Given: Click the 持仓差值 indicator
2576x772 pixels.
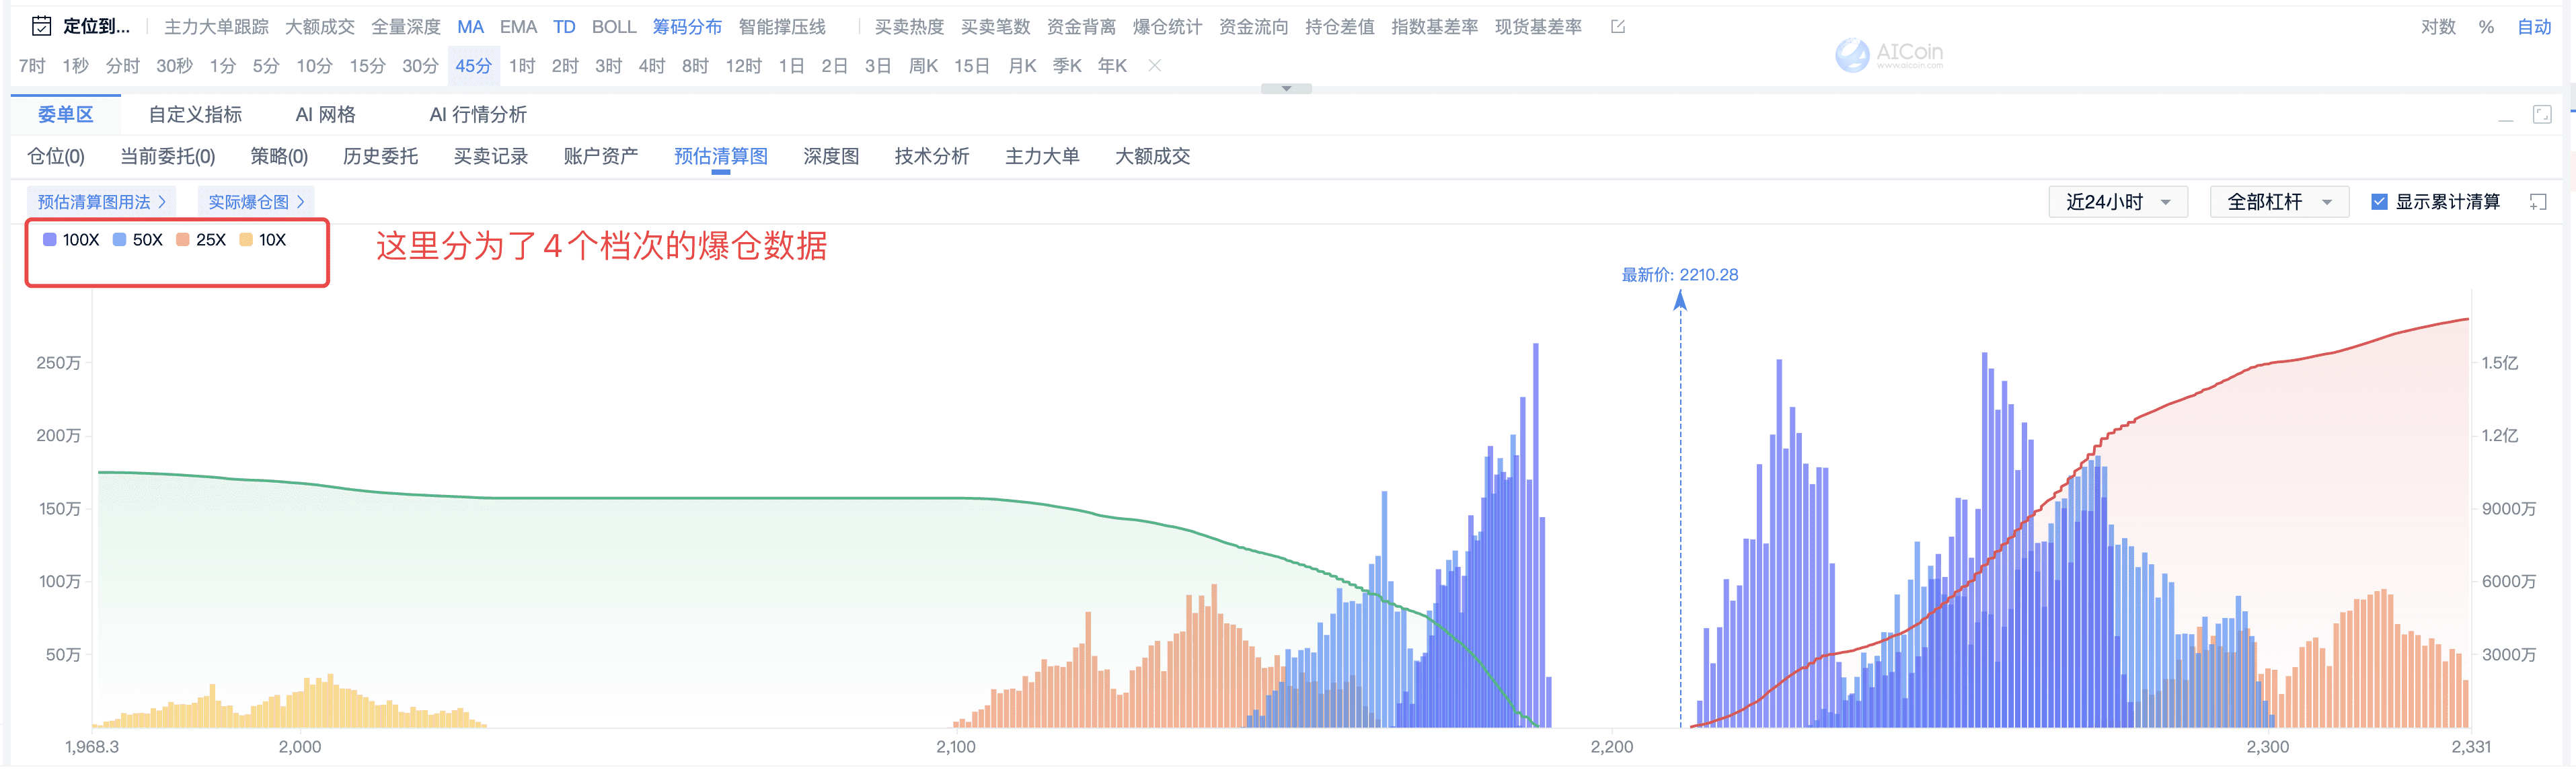Looking at the screenshot, I should [1339, 27].
